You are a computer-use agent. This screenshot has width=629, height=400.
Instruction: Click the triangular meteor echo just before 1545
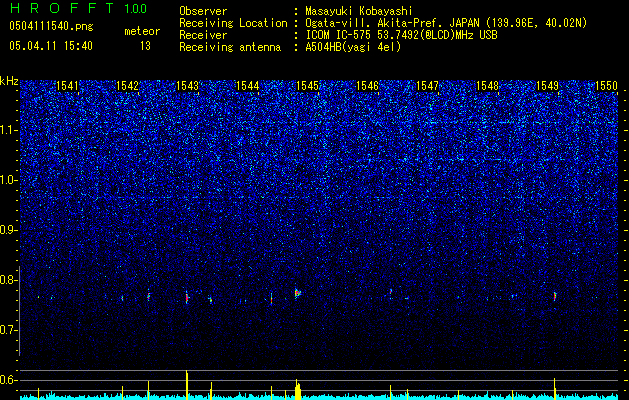pyautogui.click(x=297, y=293)
